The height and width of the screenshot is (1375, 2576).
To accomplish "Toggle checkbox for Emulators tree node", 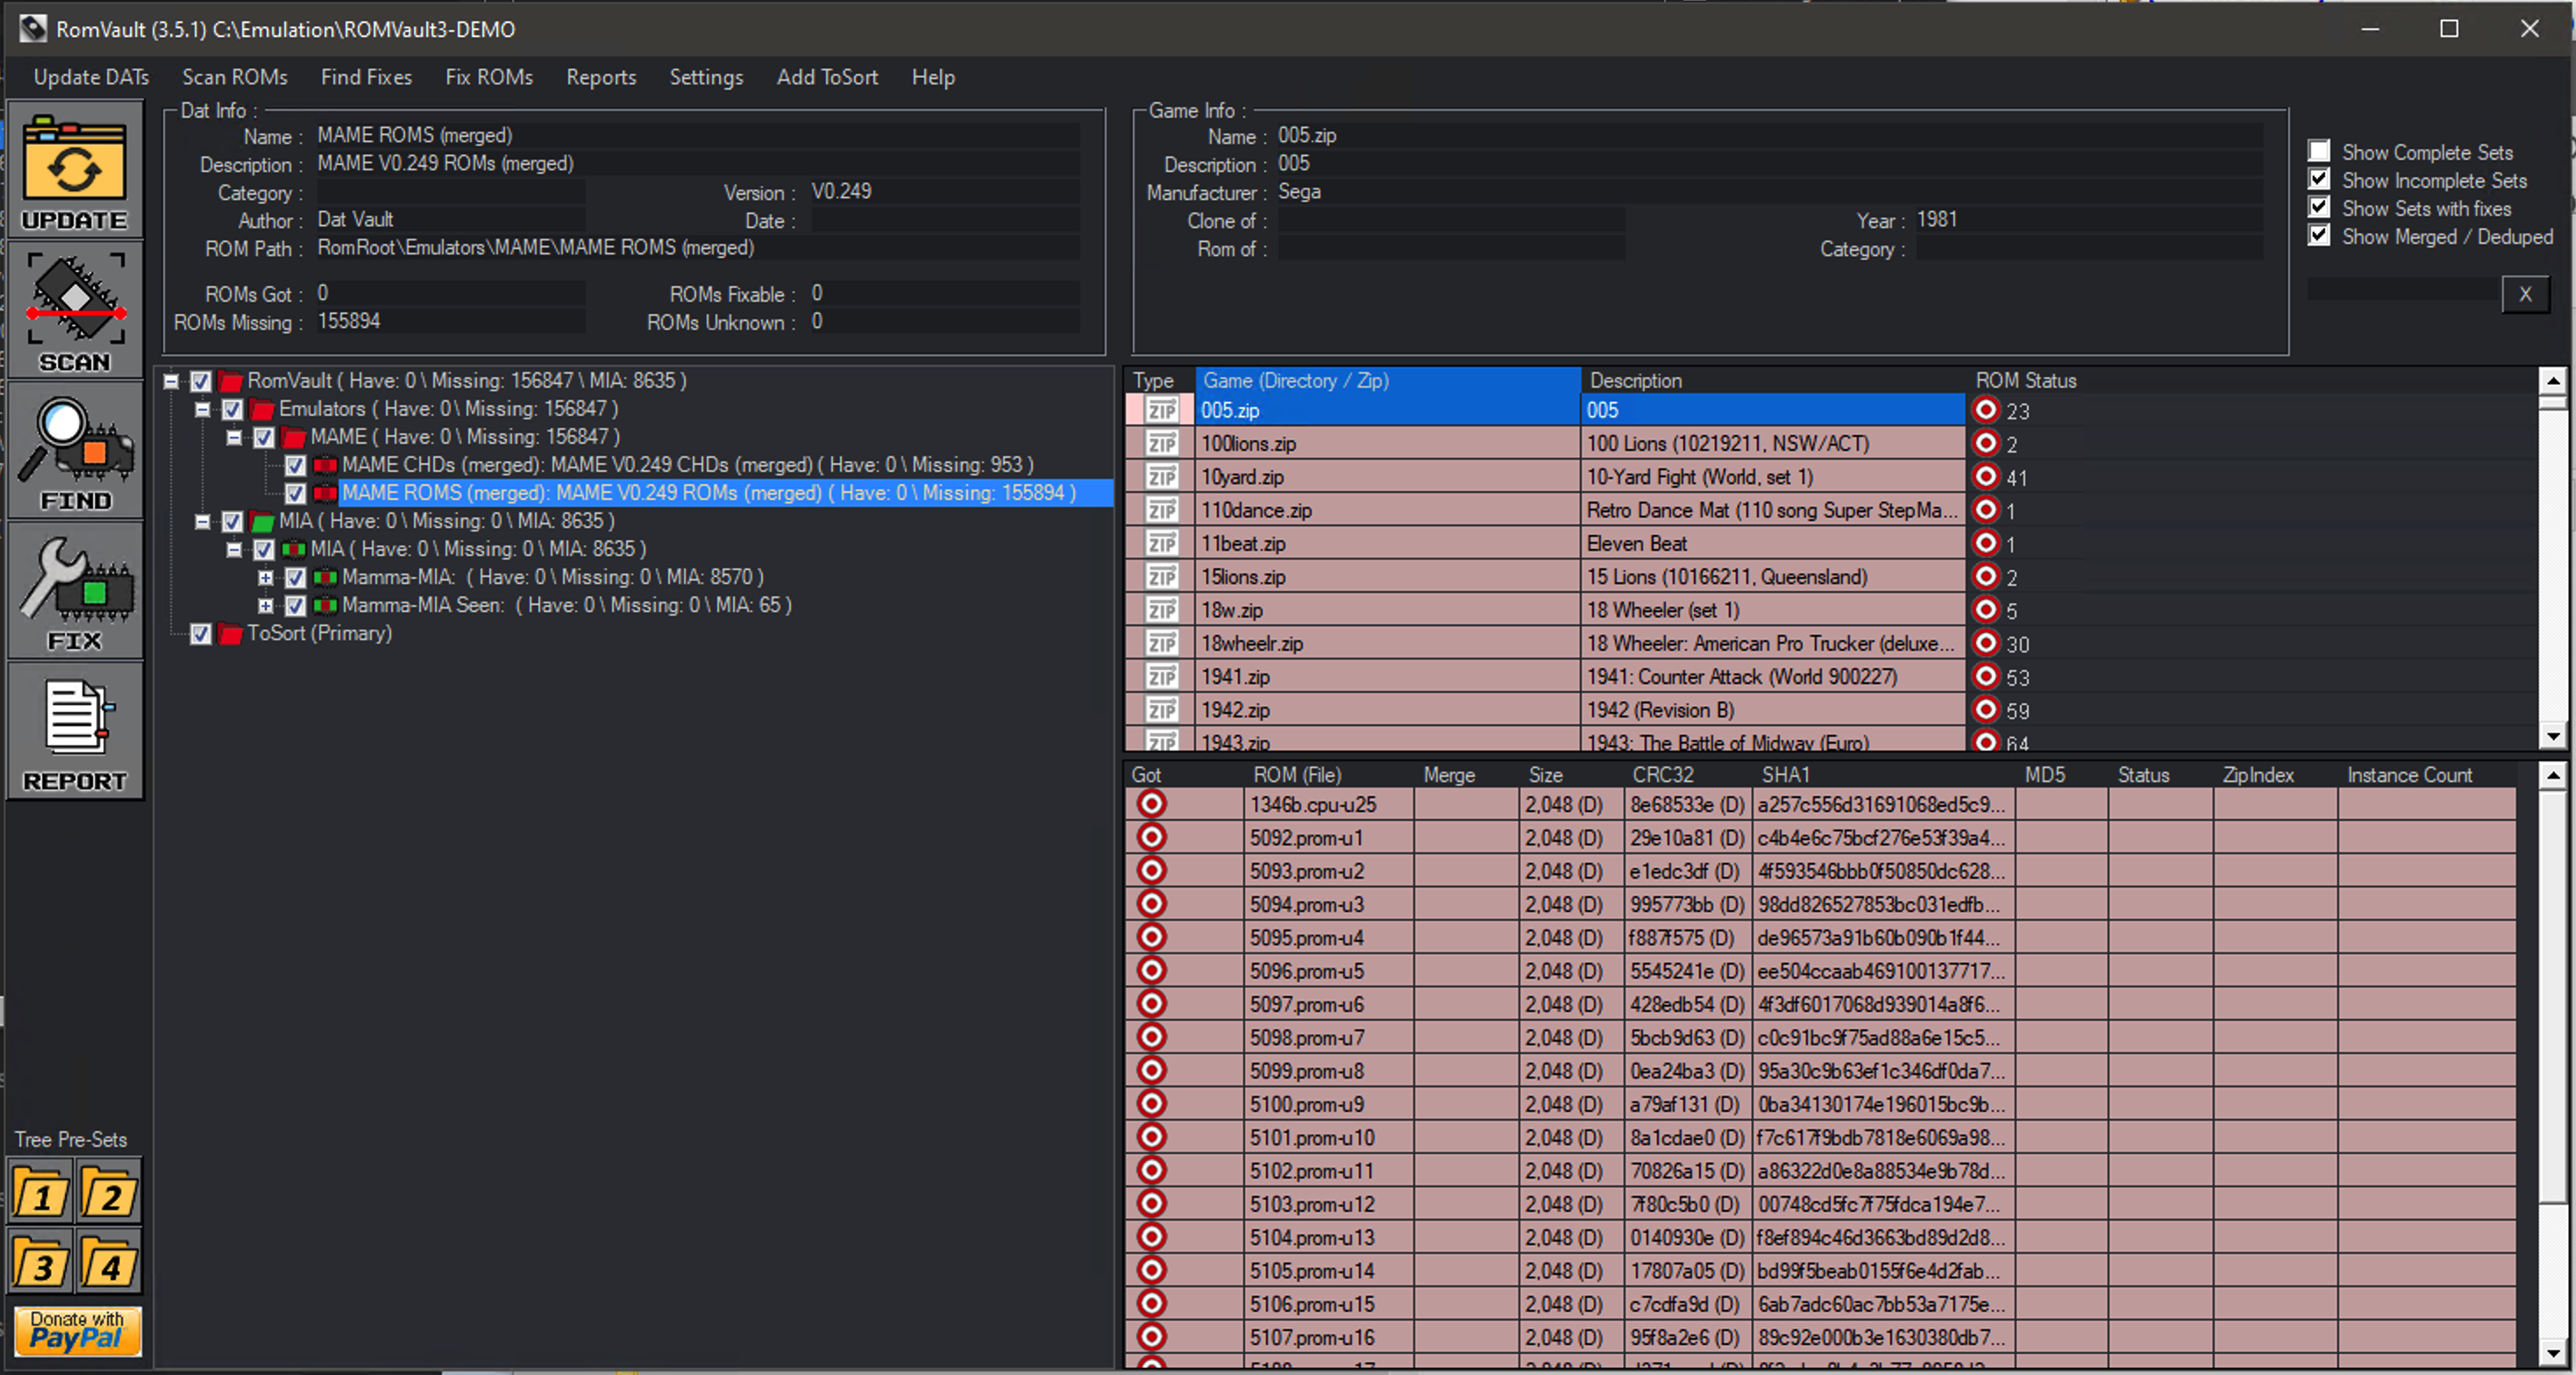I will coord(232,409).
